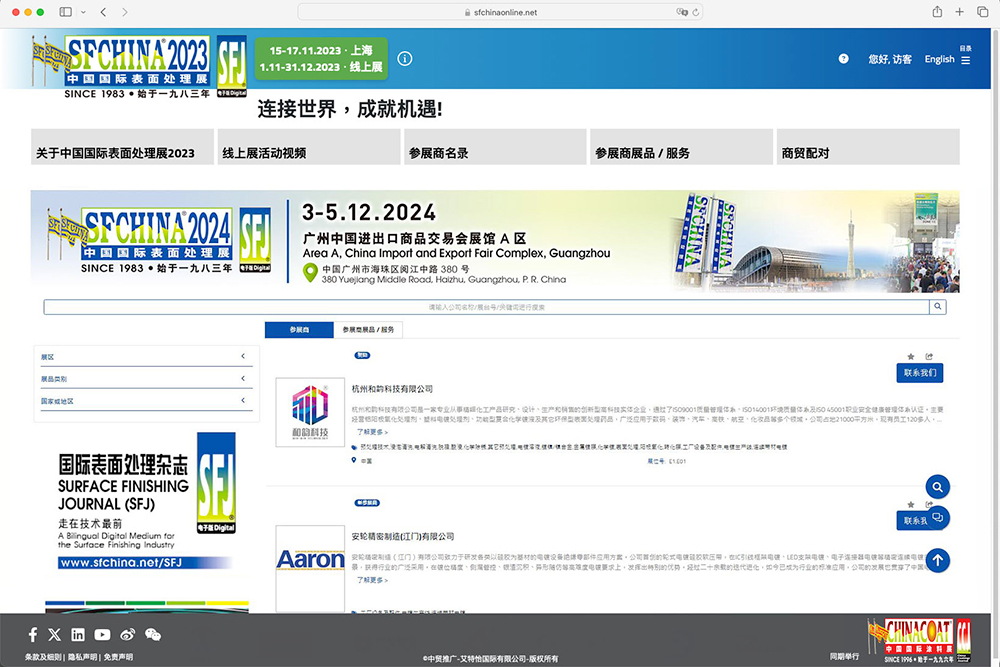Image resolution: width=1000 pixels, height=667 pixels.
Task: Click the translate icon in address bar
Action: [x=681, y=12]
